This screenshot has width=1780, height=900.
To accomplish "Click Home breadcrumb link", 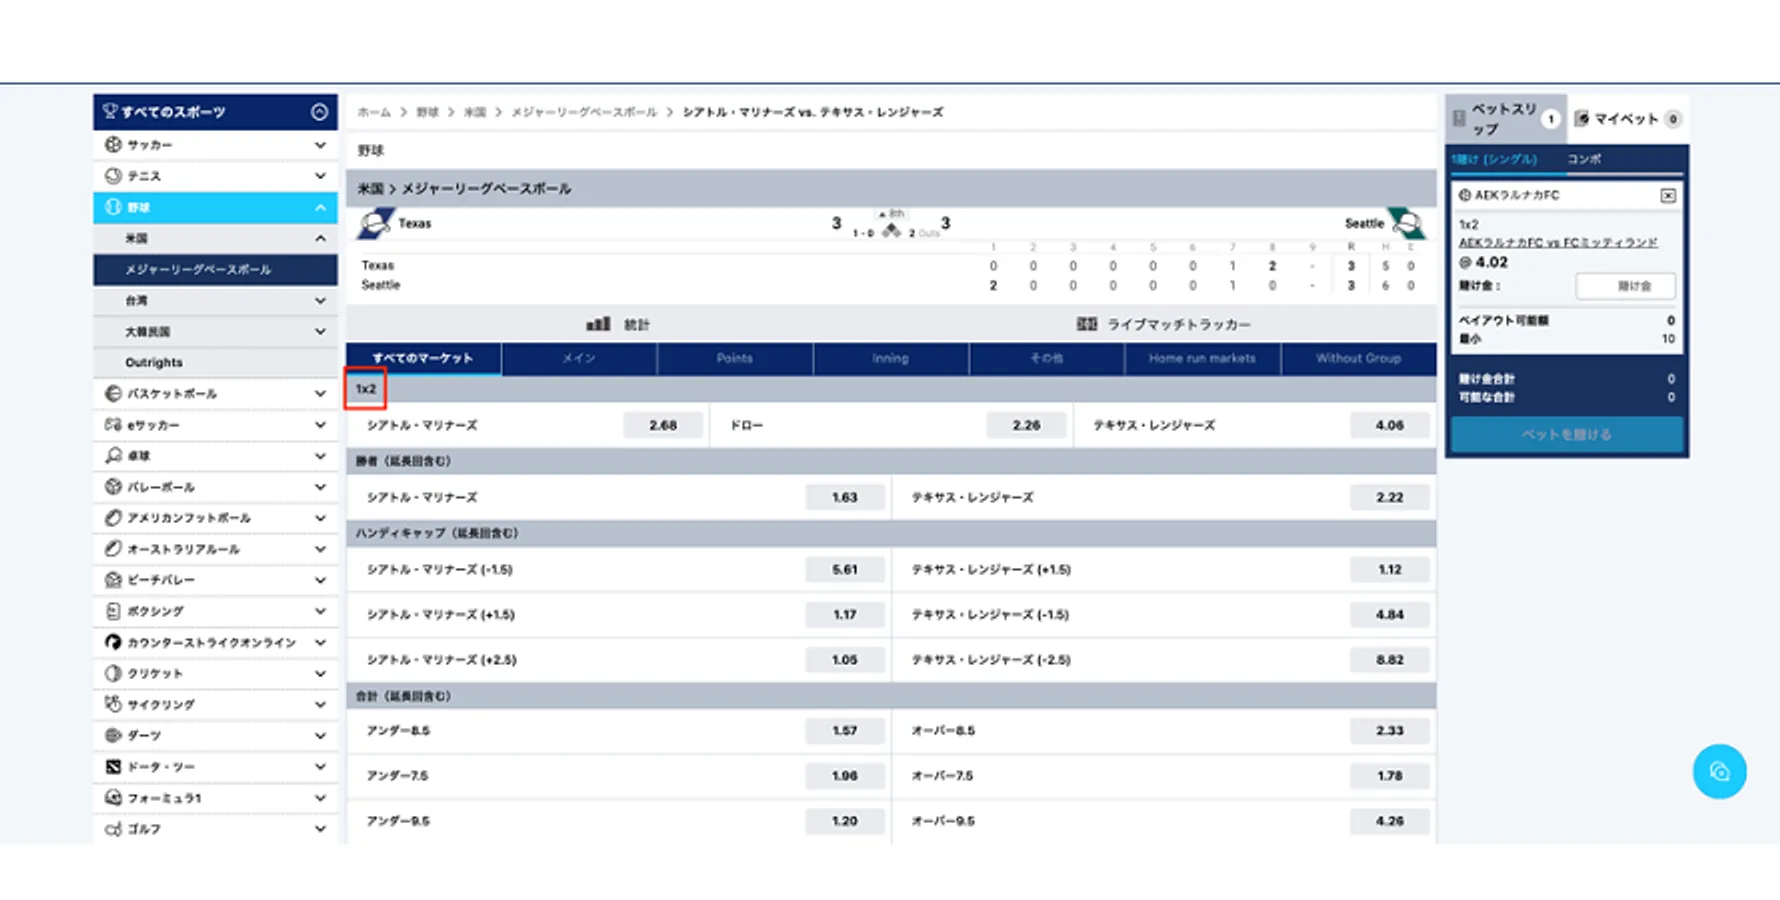I will tap(374, 112).
